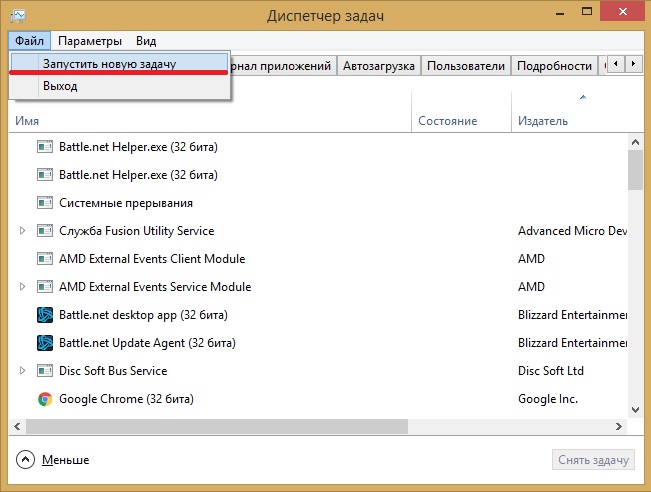Collapse the view with the Меньше arrow icon

pyautogui.click(x=25, y=460)
